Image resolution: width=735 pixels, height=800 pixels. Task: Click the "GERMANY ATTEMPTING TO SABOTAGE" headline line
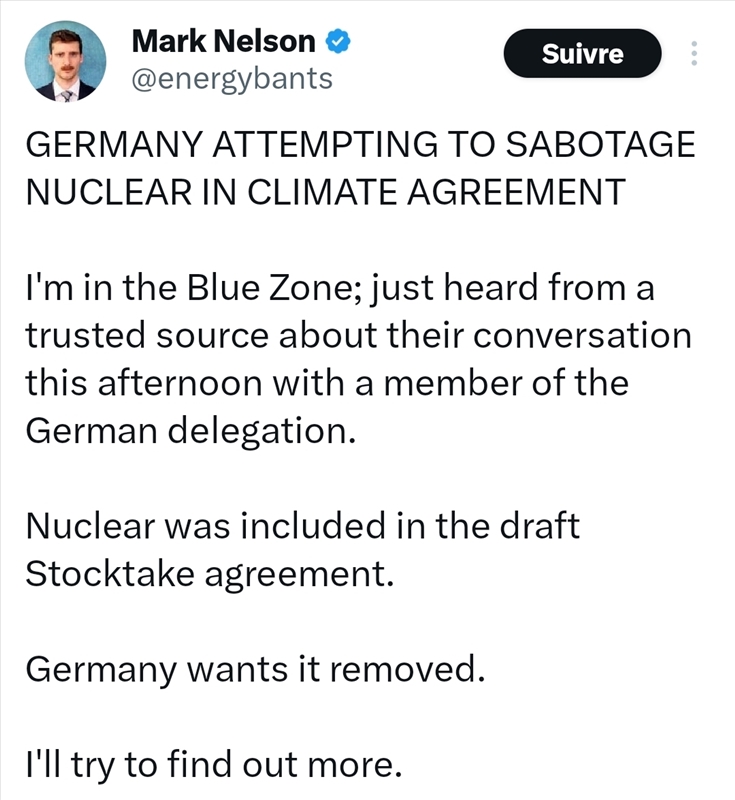pyautogui.click(x=358, y=144)
